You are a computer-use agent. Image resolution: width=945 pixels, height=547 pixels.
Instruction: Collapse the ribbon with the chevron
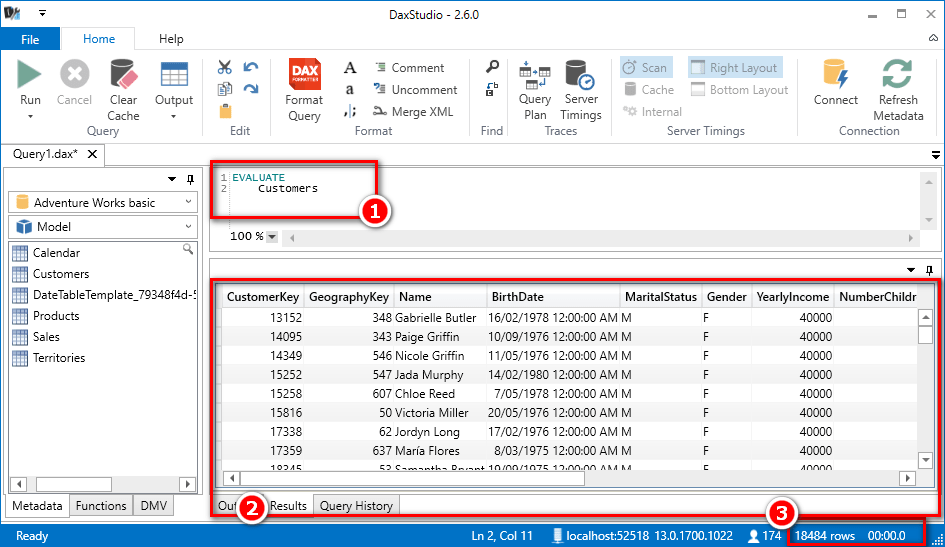(933, 38)
